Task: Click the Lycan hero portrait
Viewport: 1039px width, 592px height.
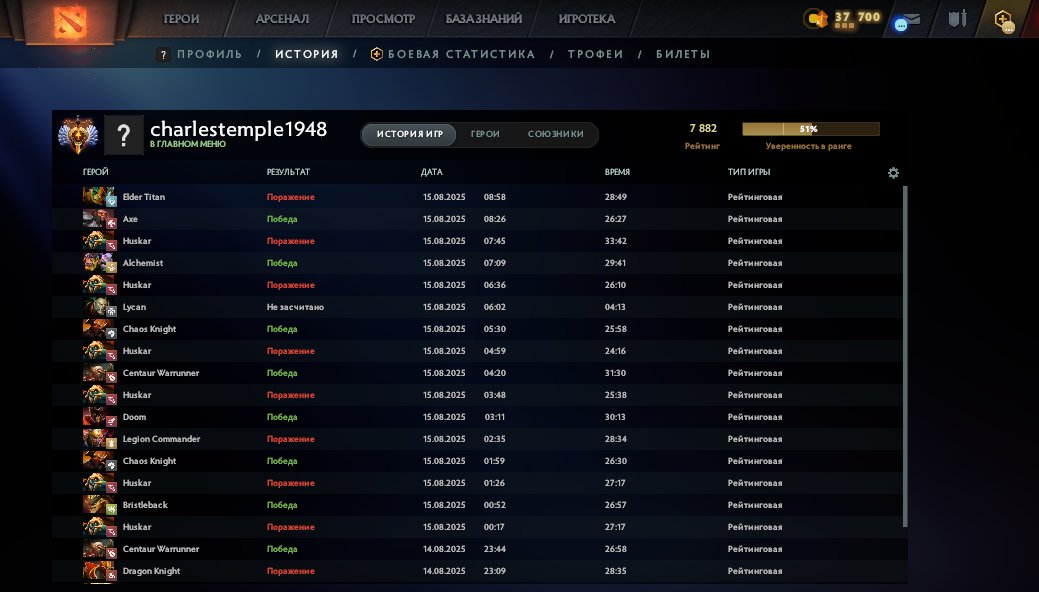Action: pos(99,307)
